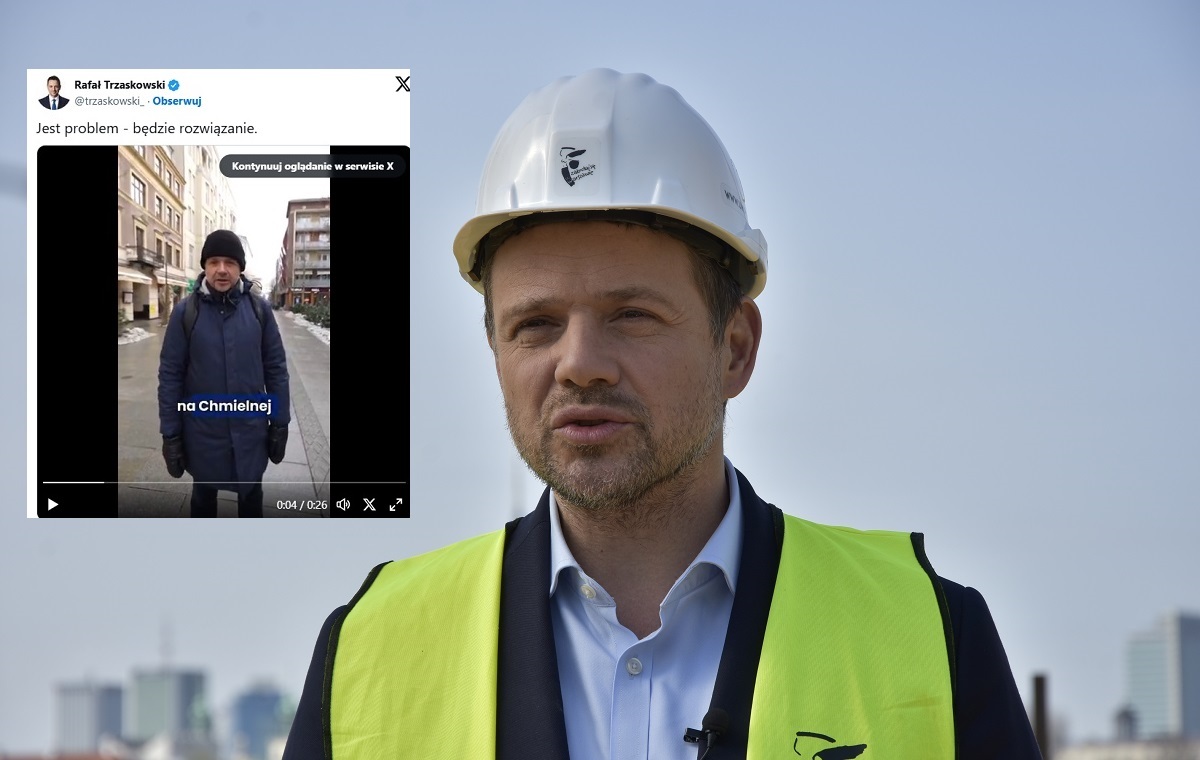This screenshot has width=1200, height=760.
Task: Open fullscreen with the expand arrows icon
Action: point(397,505)
